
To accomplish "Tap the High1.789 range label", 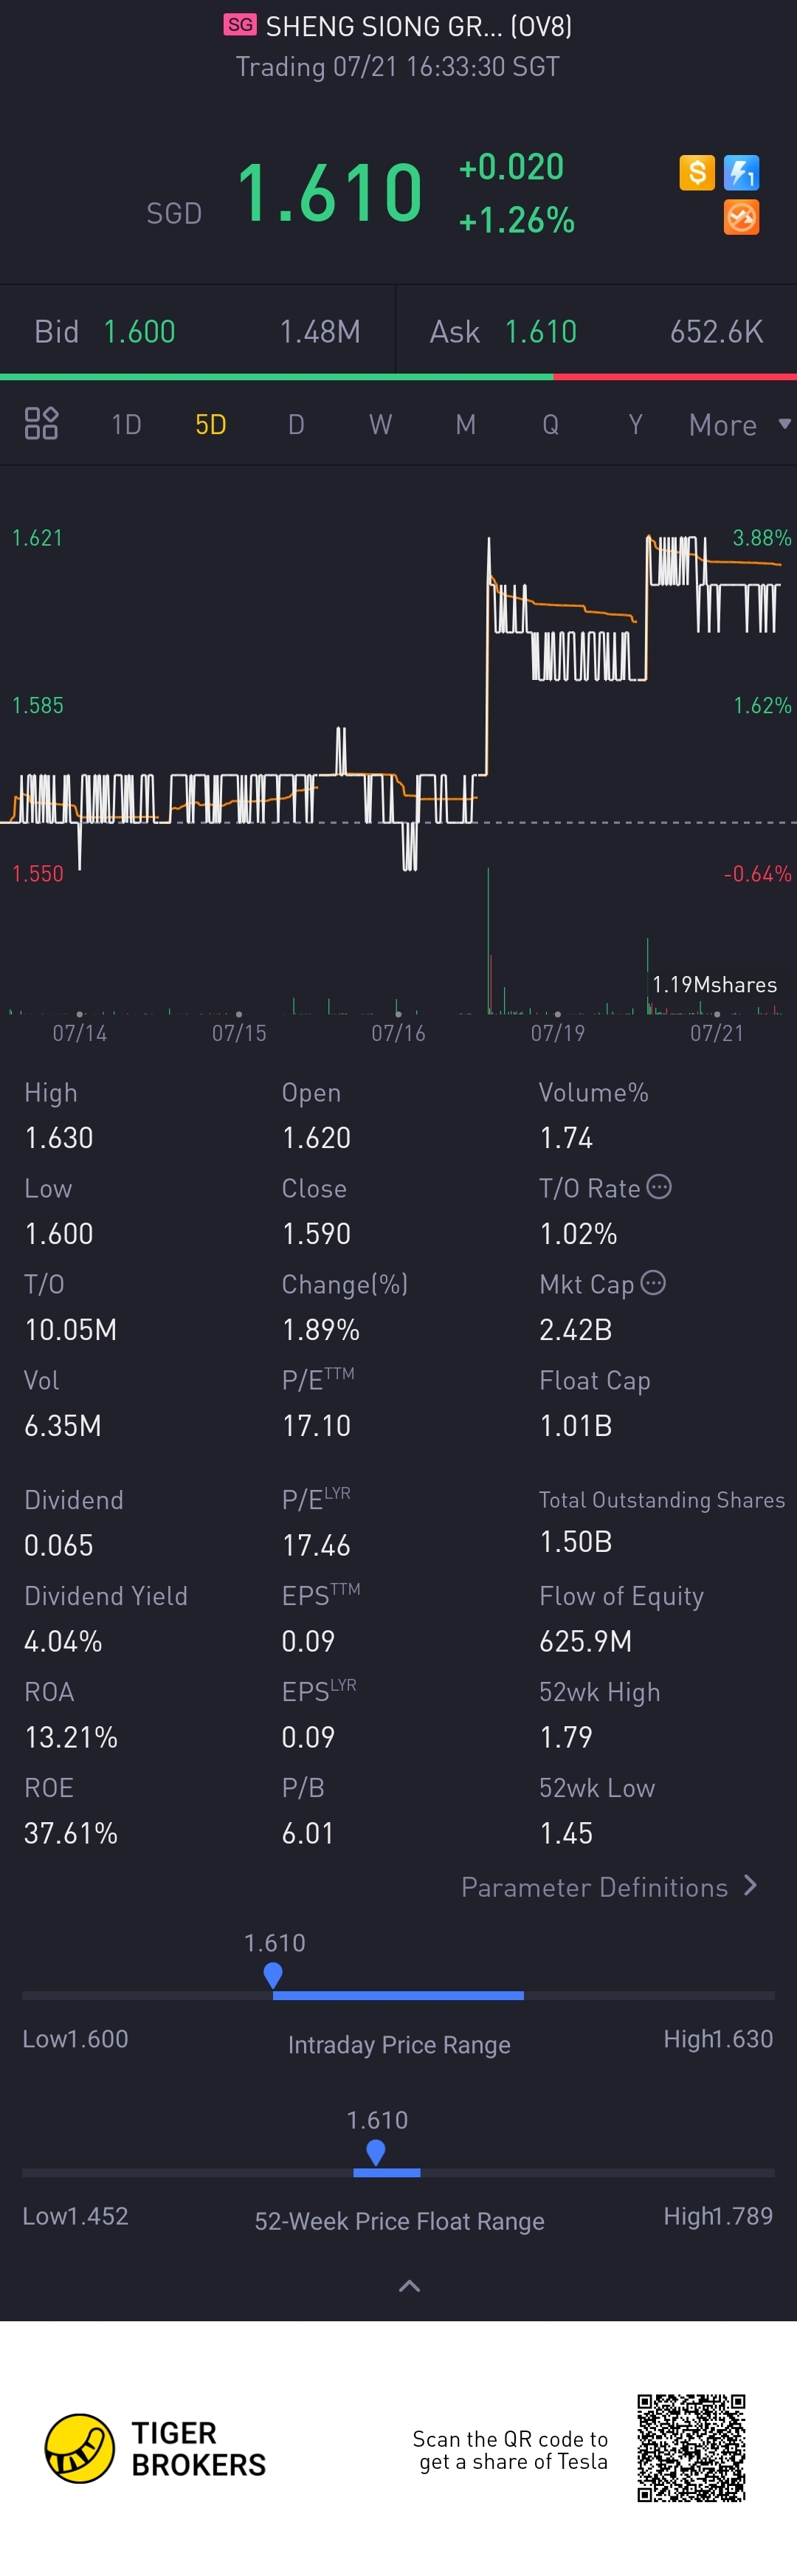I will point(718,2216).
